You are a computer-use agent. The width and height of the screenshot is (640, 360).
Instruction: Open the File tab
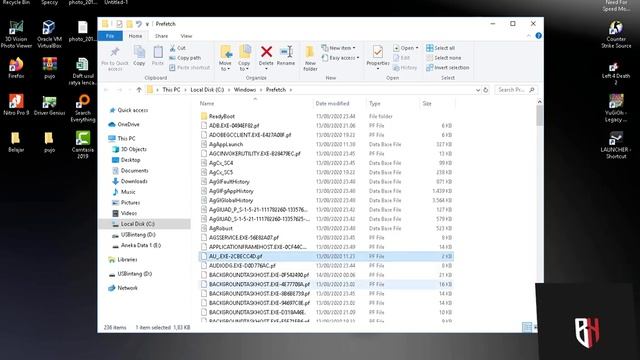point(110,36)
